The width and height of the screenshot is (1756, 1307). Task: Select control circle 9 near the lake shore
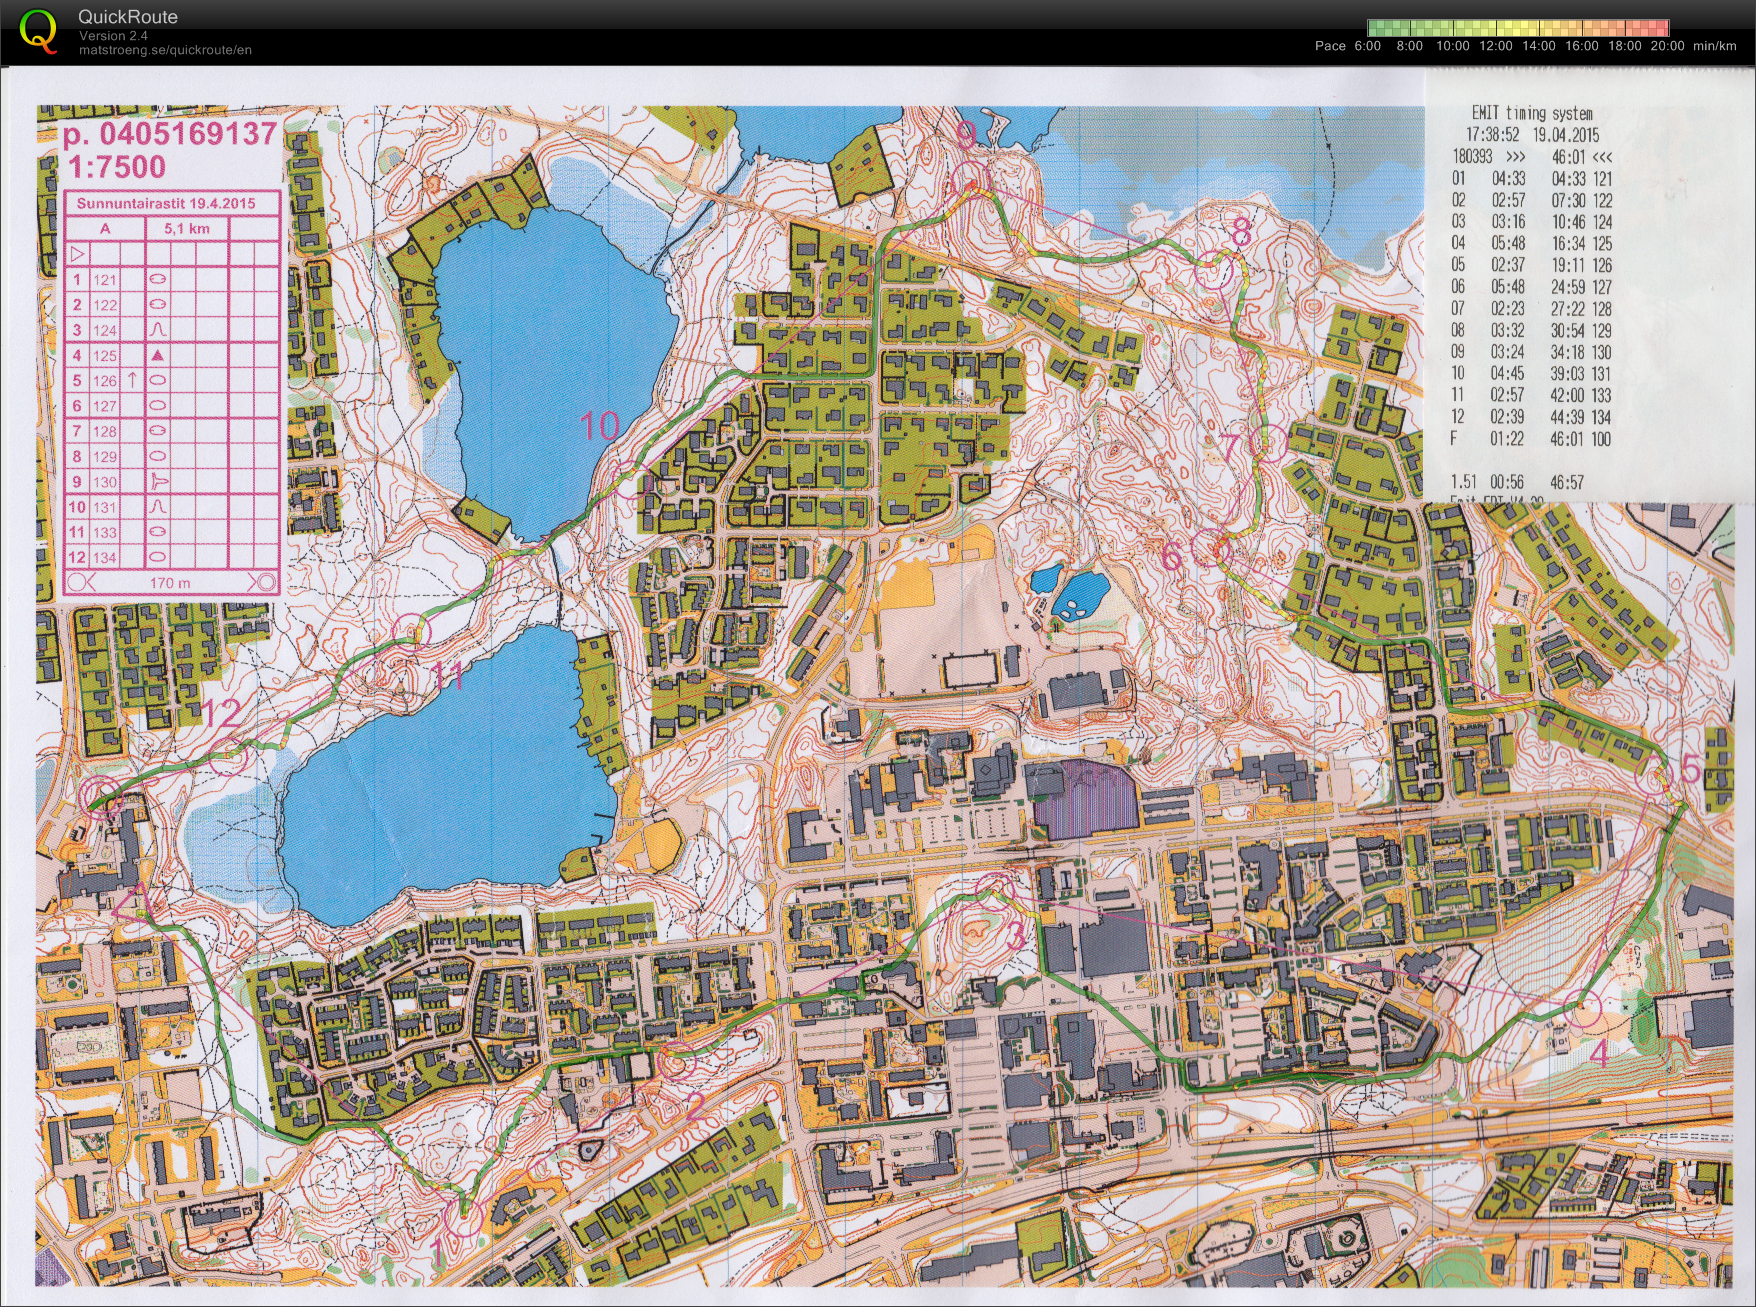click(969, 179)
